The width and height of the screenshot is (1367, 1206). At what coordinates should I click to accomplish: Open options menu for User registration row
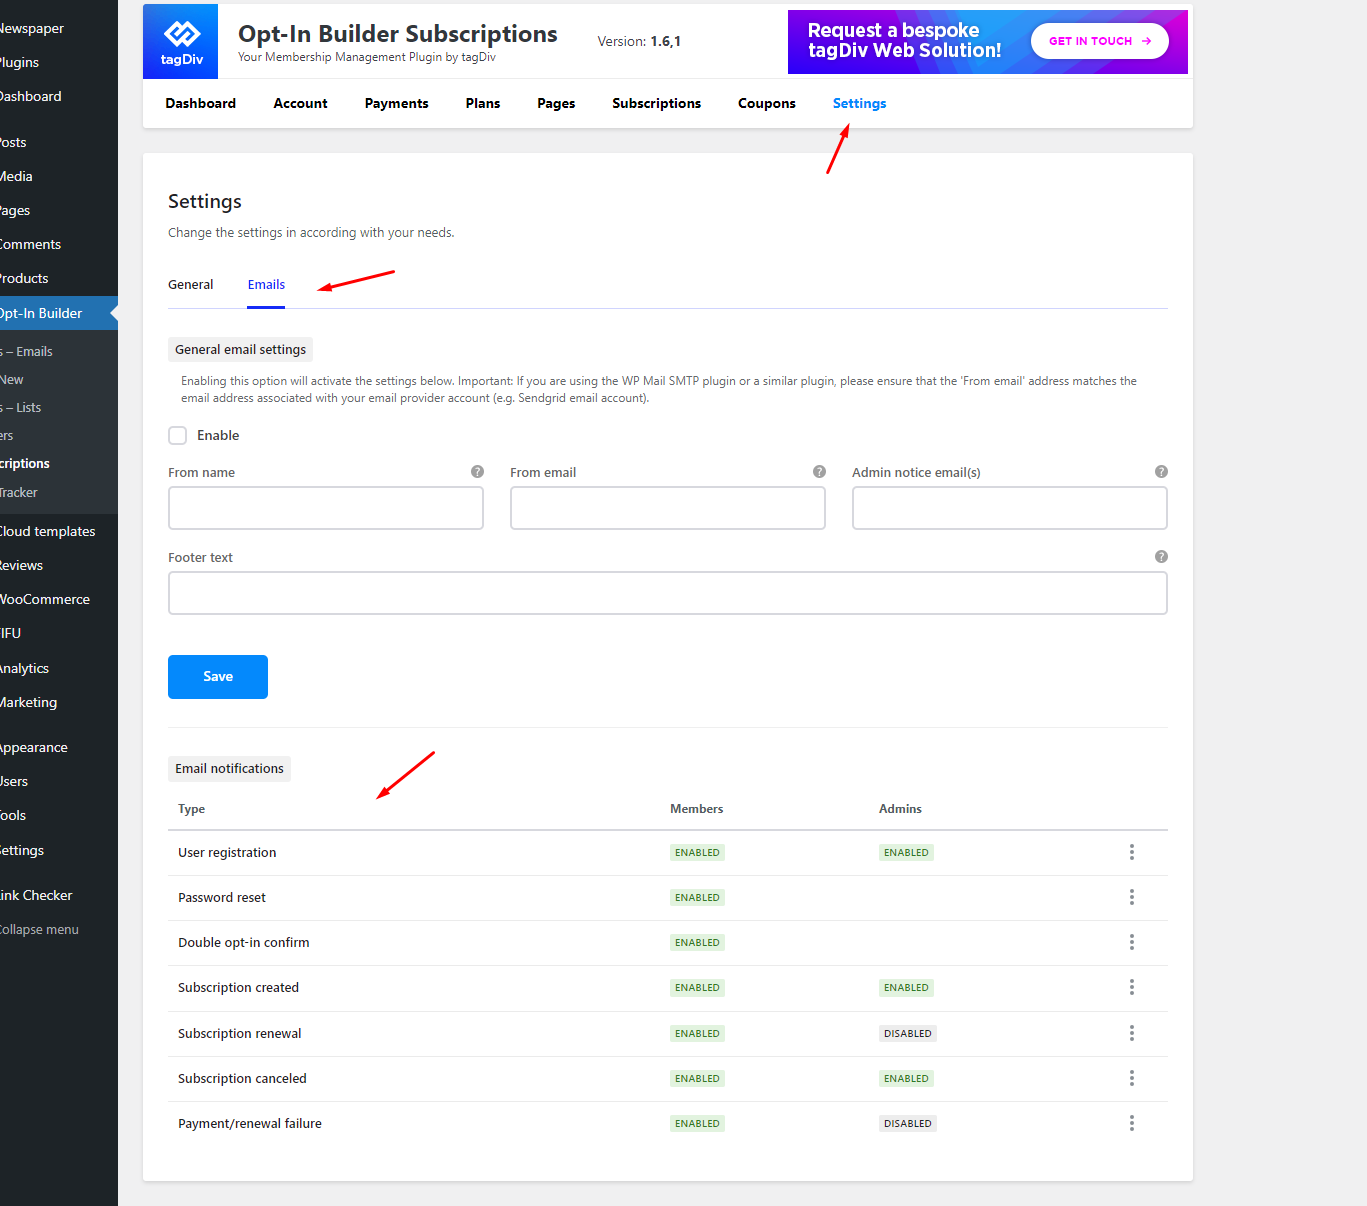pos(1132,852)
